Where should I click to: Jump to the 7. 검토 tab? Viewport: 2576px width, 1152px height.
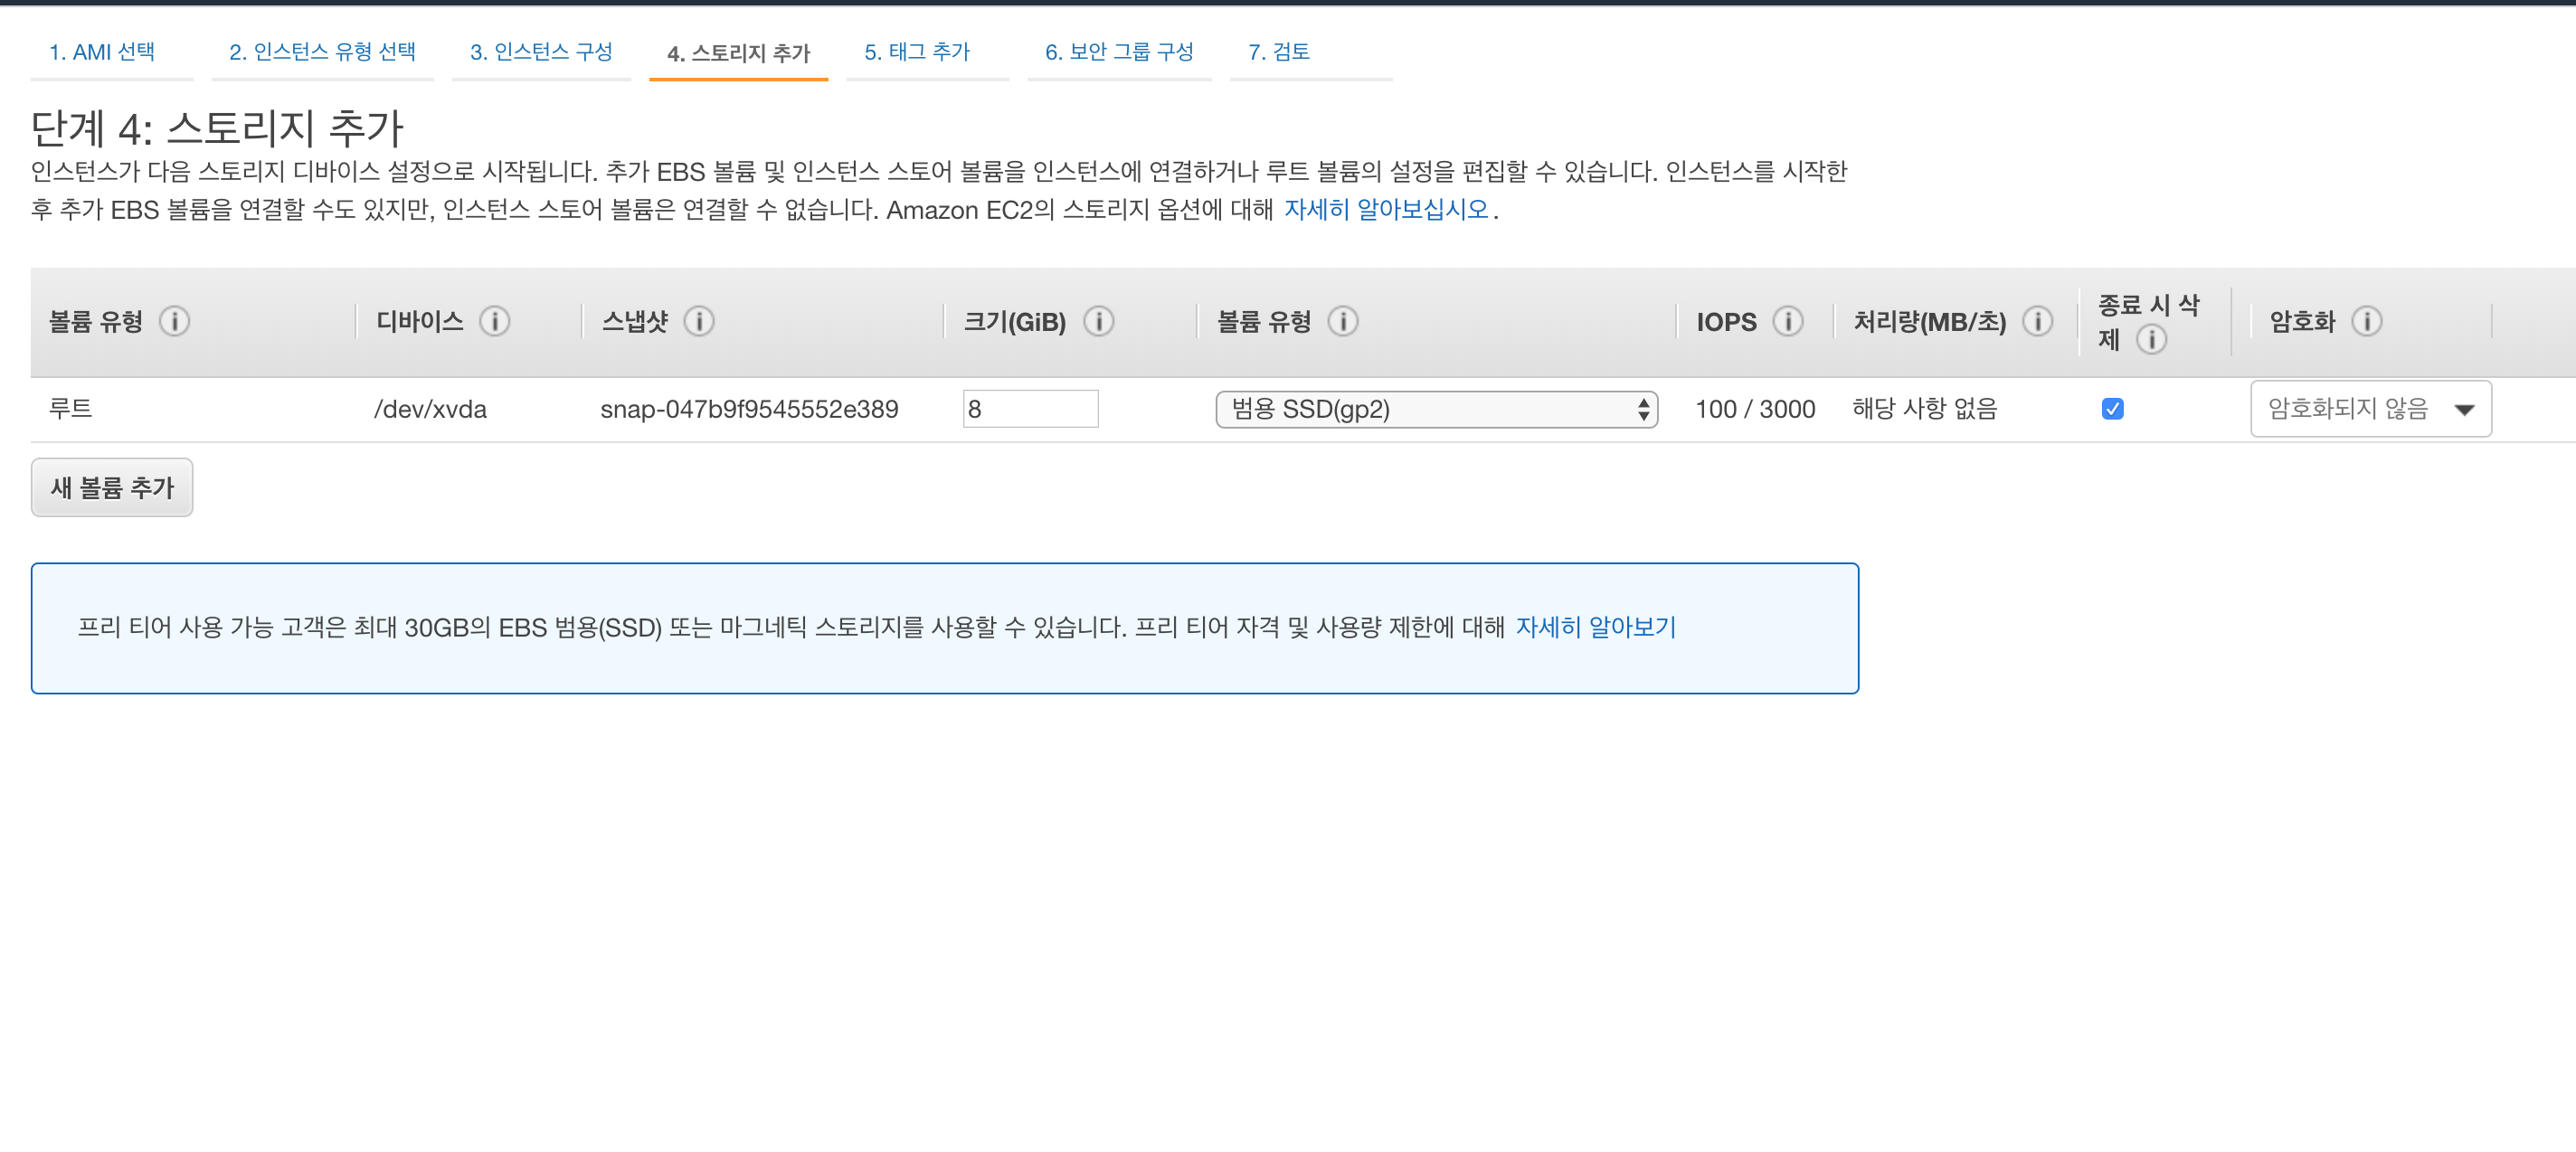1278,52
